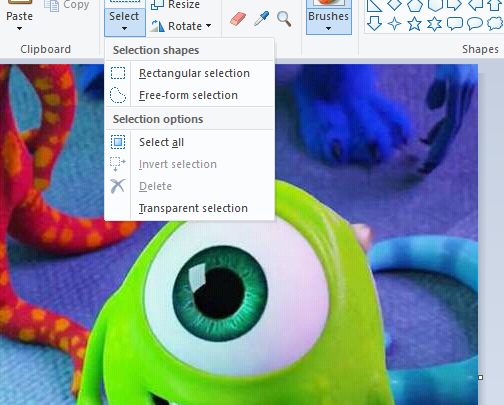The height and width of the screenshot is (405, 504).
Task: Choose the left arrow shape
Action: [x=475, y=5]
